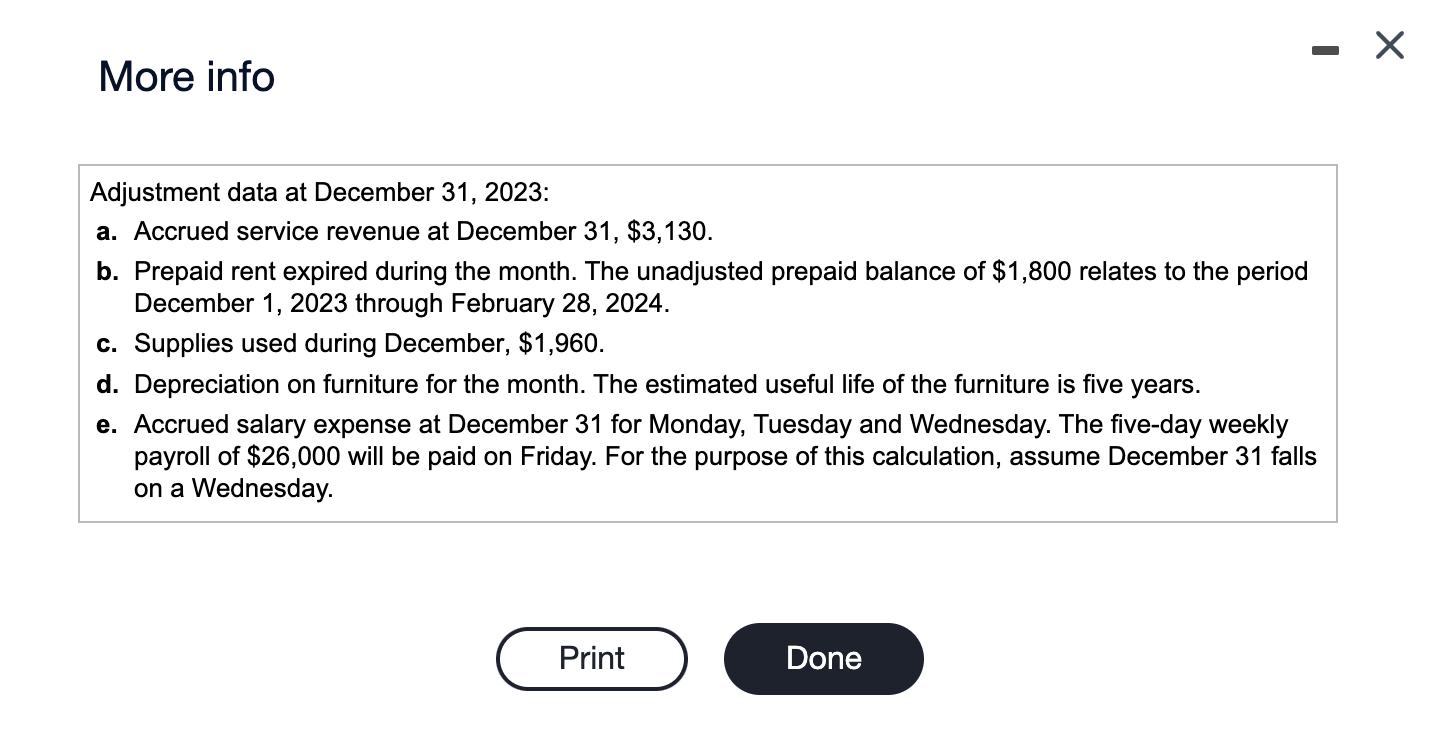Dismiss the dialog with the Done button
This screenshot has width=1434, height=748.
click(823, 658)
